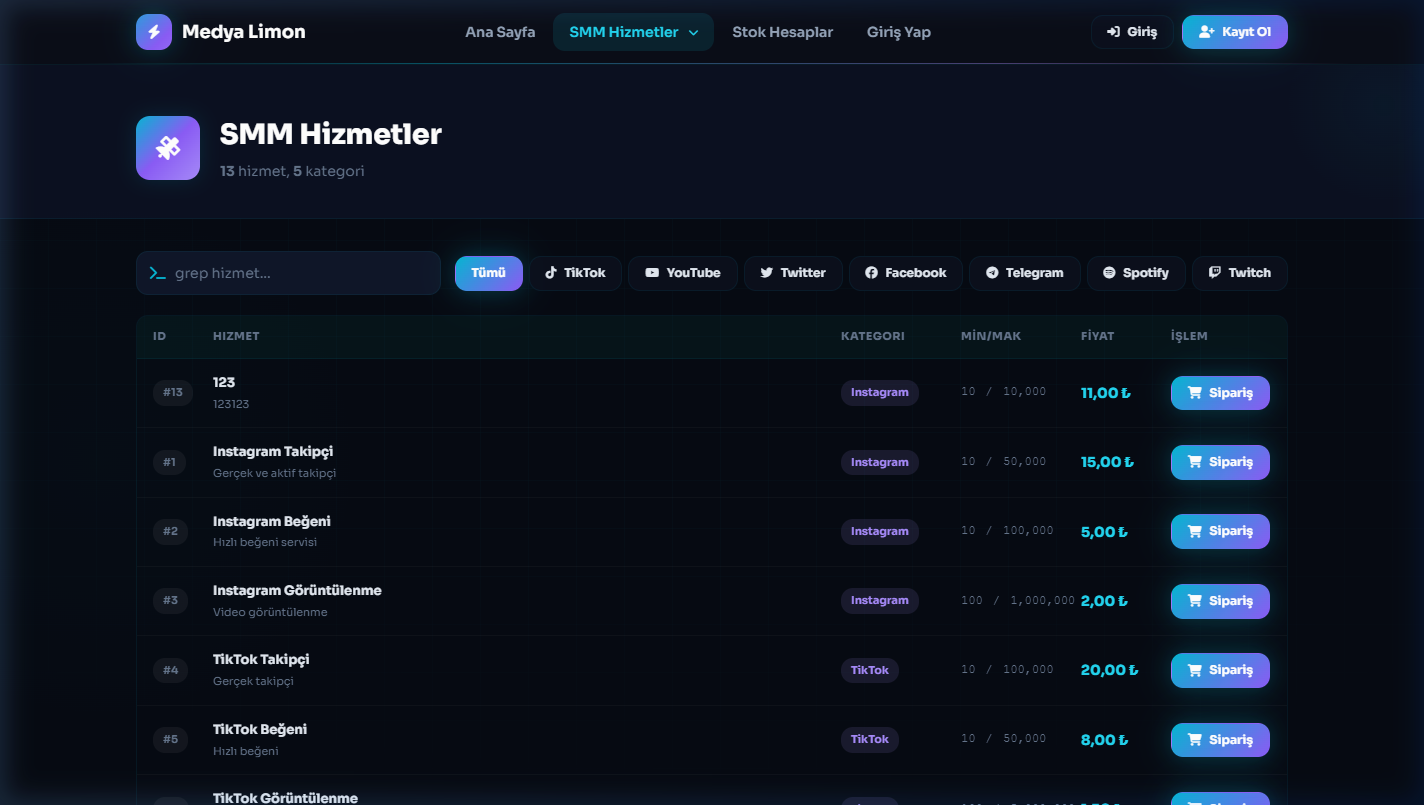Click the SMM Hizmetler page header icon
This screenshot has width=1424, height=805.
168,148
